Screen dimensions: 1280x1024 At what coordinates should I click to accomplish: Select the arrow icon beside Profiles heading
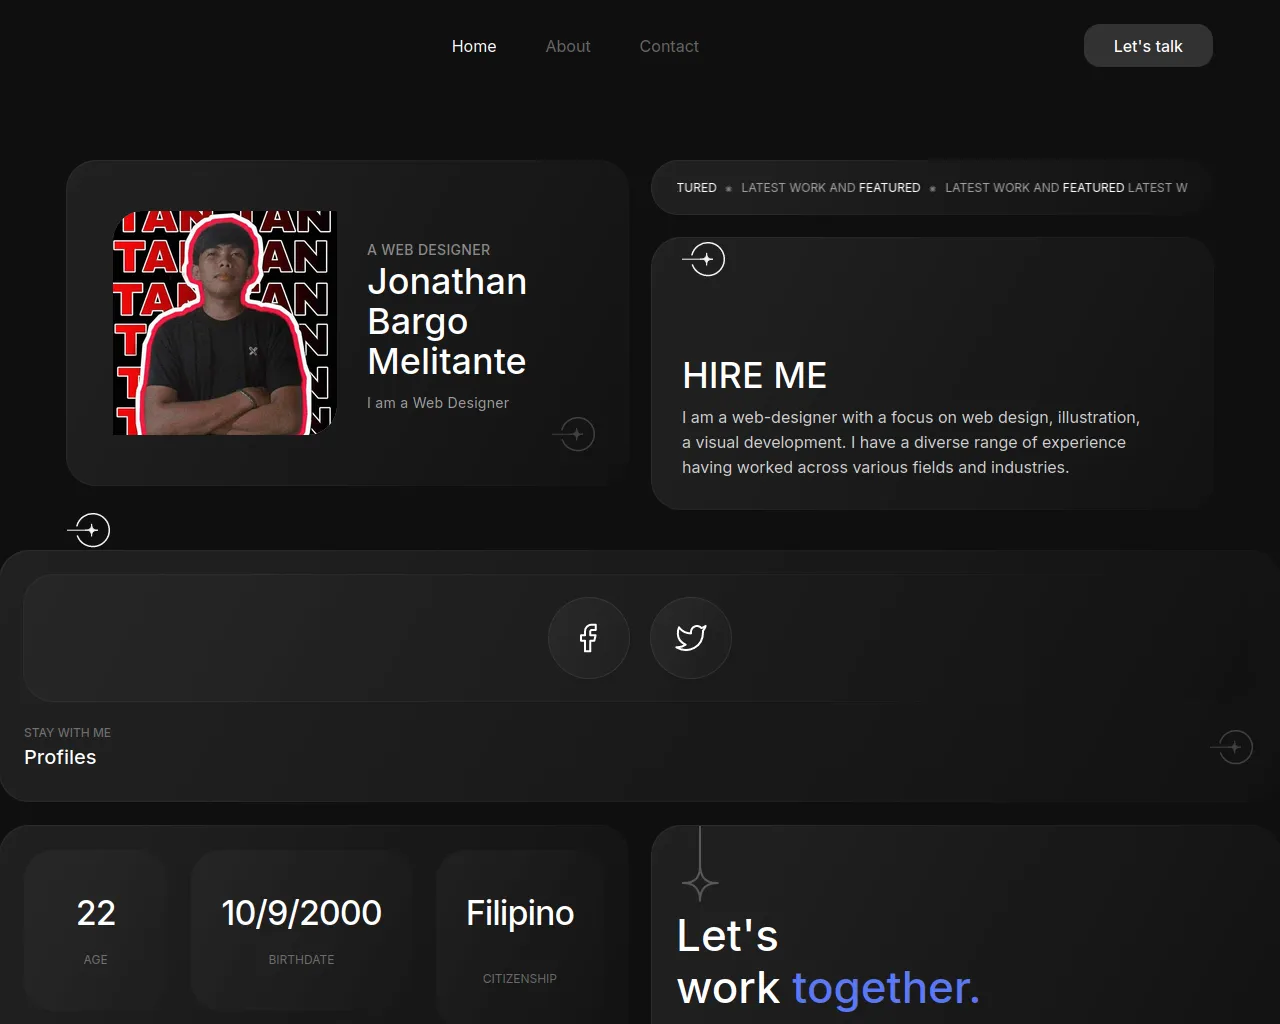(1233, 747)
